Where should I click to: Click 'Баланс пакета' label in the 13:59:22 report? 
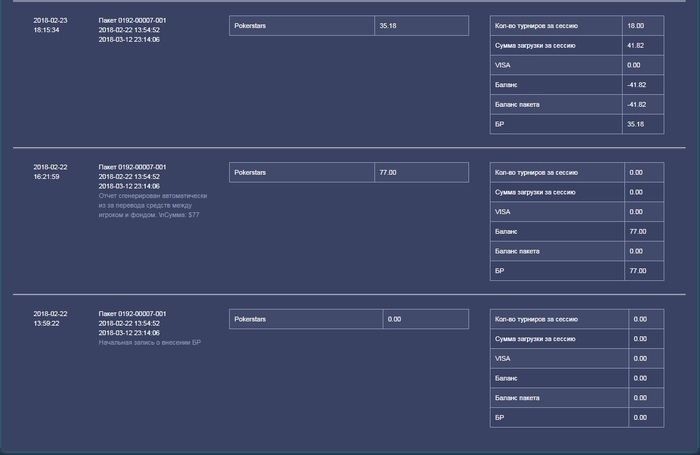coord(517,398)
